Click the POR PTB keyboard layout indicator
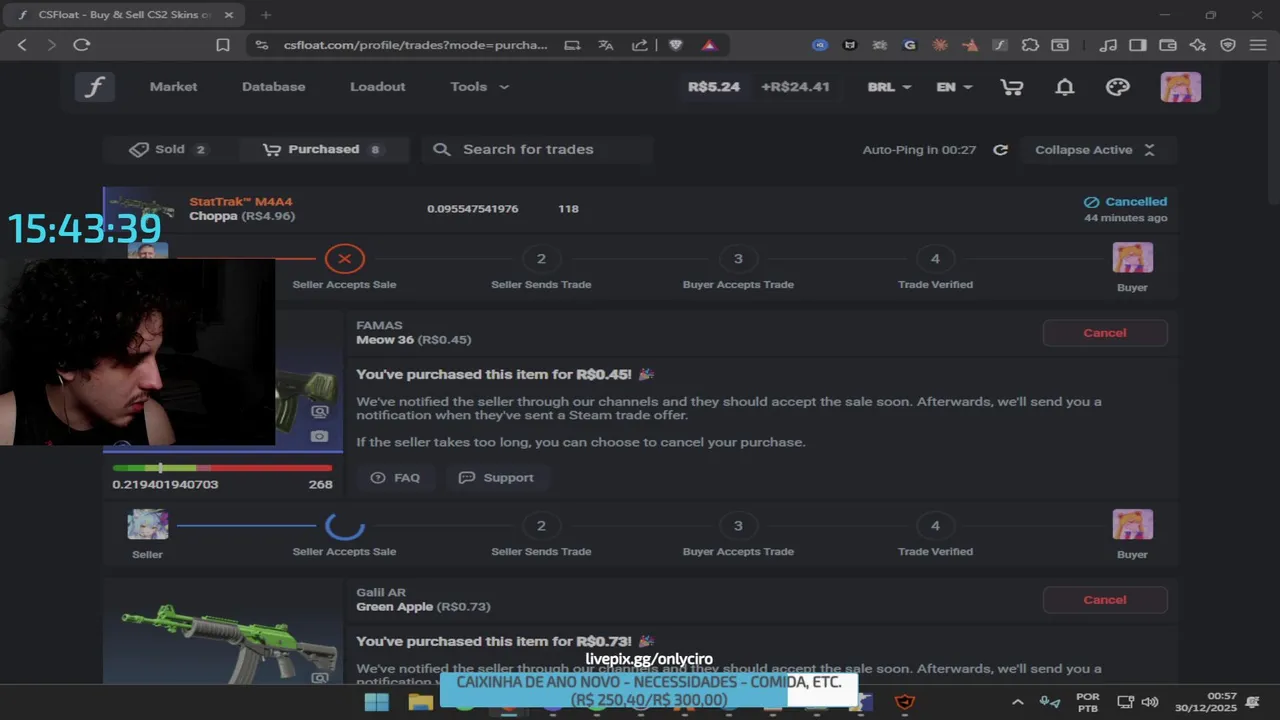The image size is (1280, 720). (x=1087, y=702)
